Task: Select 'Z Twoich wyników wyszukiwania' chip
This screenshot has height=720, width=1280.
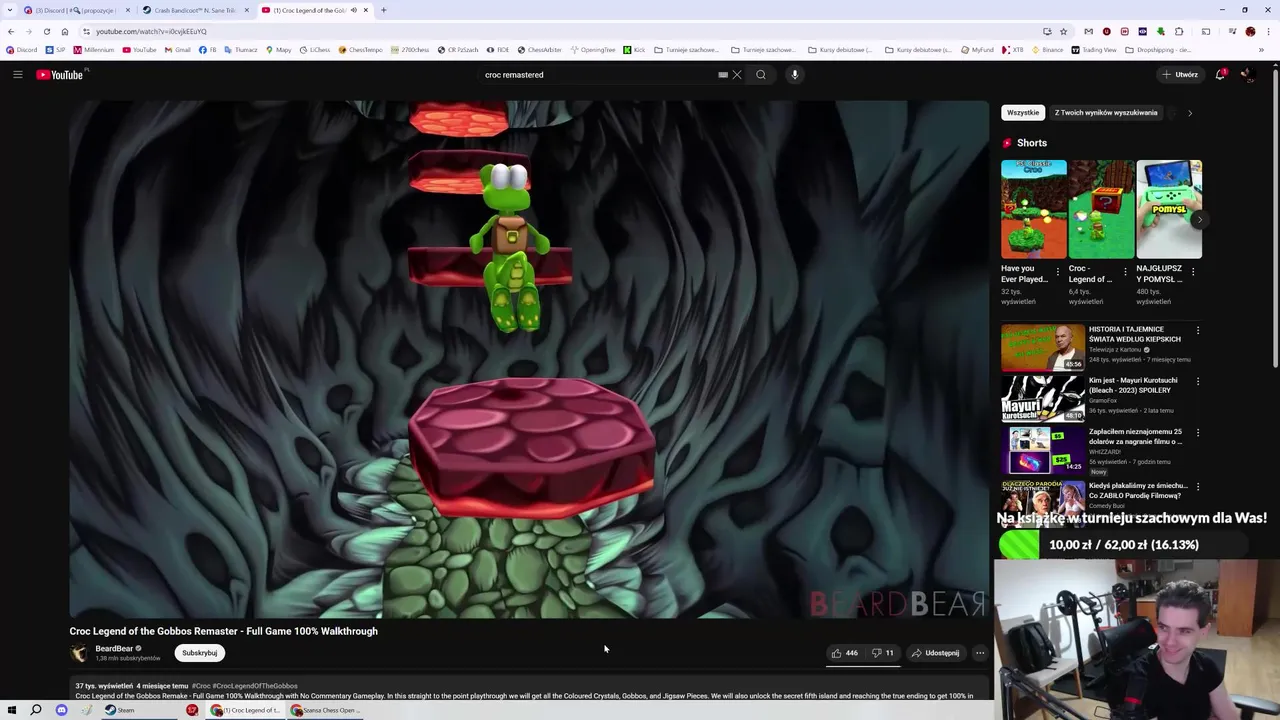Action: [1106, 112]
